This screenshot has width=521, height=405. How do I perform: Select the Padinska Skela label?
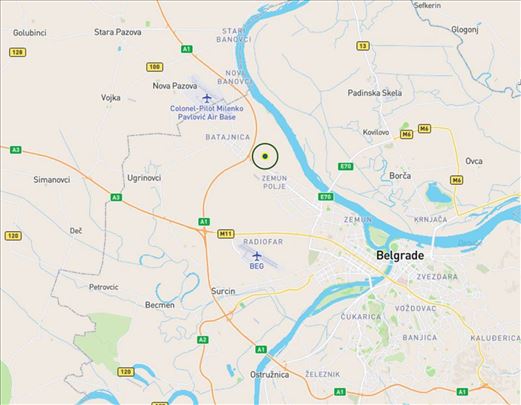click(375, 93)
